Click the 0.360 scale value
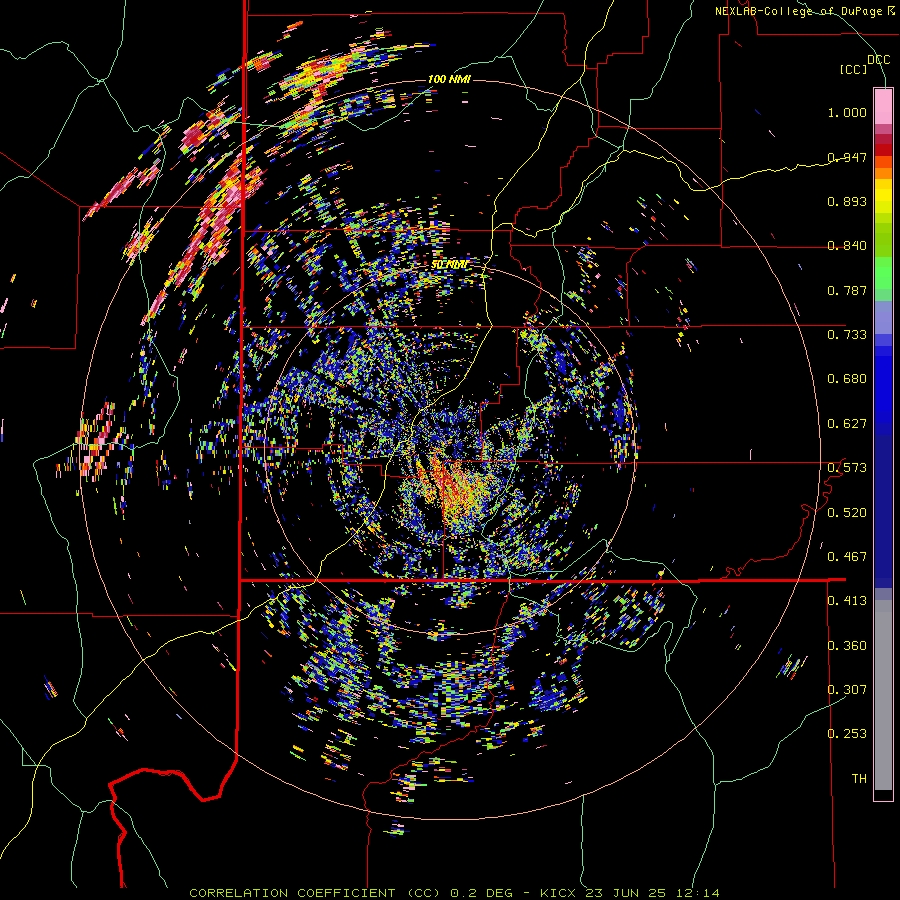The width and height of the screenshot is (900, 900). tap(847, 646)
